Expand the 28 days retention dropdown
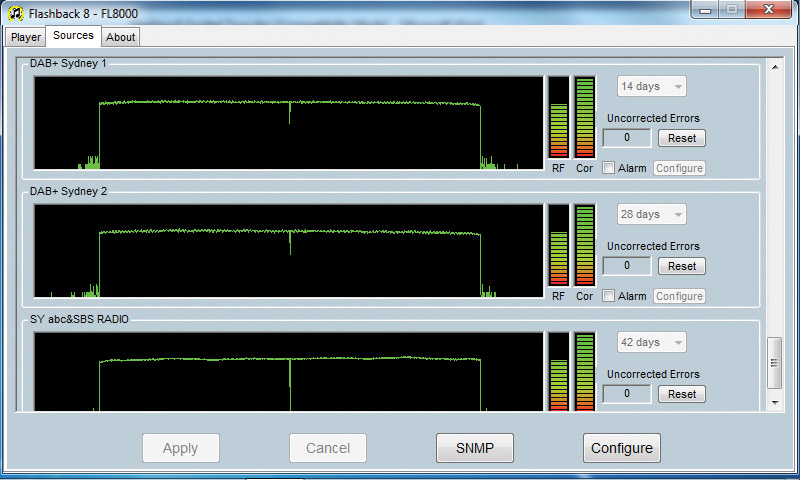 (651, 215)
